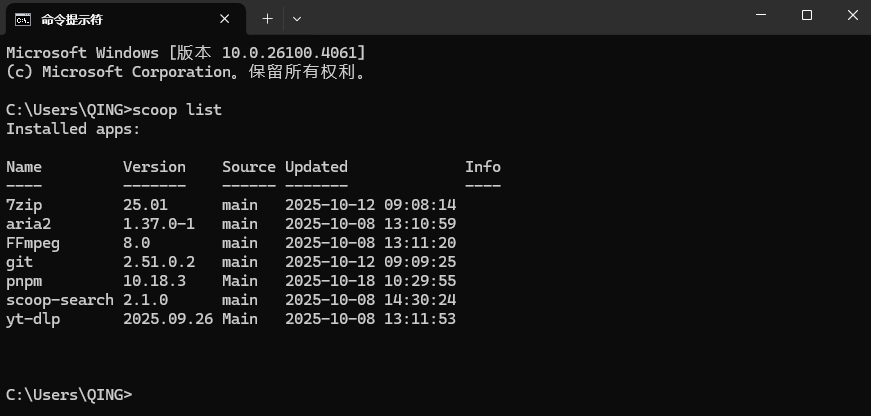Image resolution: width=871 pixels, height=416 pixels.
Task: Click the Version column header
Action: 154,167
